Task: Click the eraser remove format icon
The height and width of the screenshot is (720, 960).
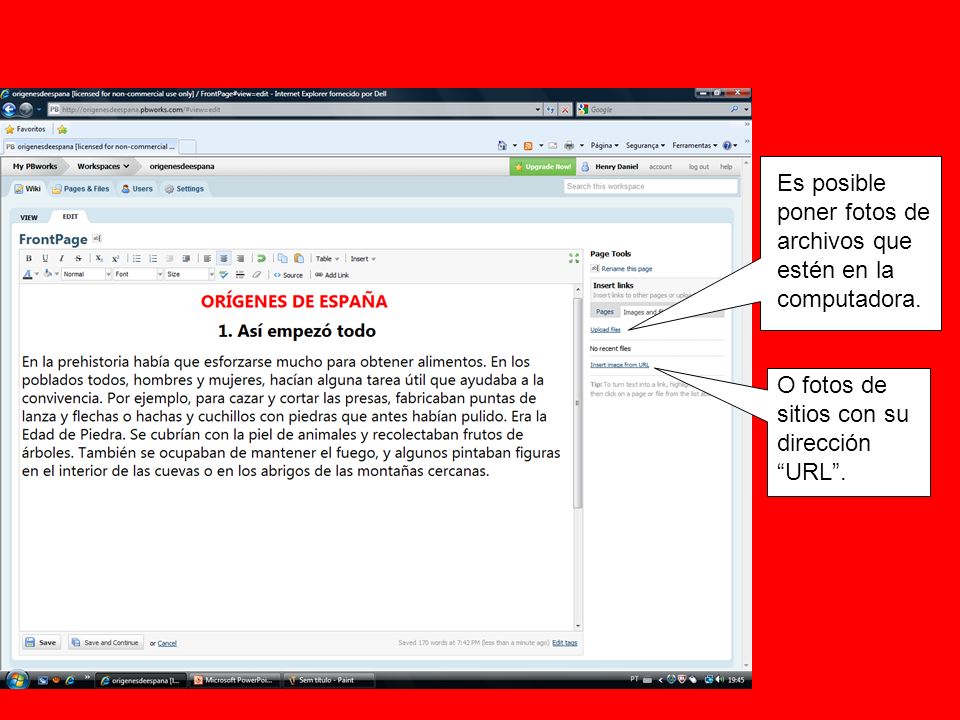Action: 257,275
